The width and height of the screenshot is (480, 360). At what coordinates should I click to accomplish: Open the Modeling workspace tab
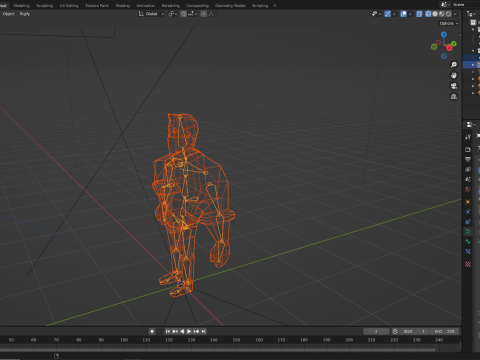pyautogui.click(x=22, y=5)
